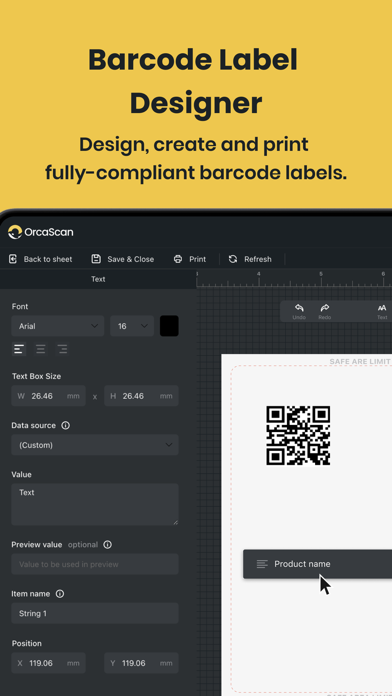Click the Refresh arrows icon

(233, 259)
